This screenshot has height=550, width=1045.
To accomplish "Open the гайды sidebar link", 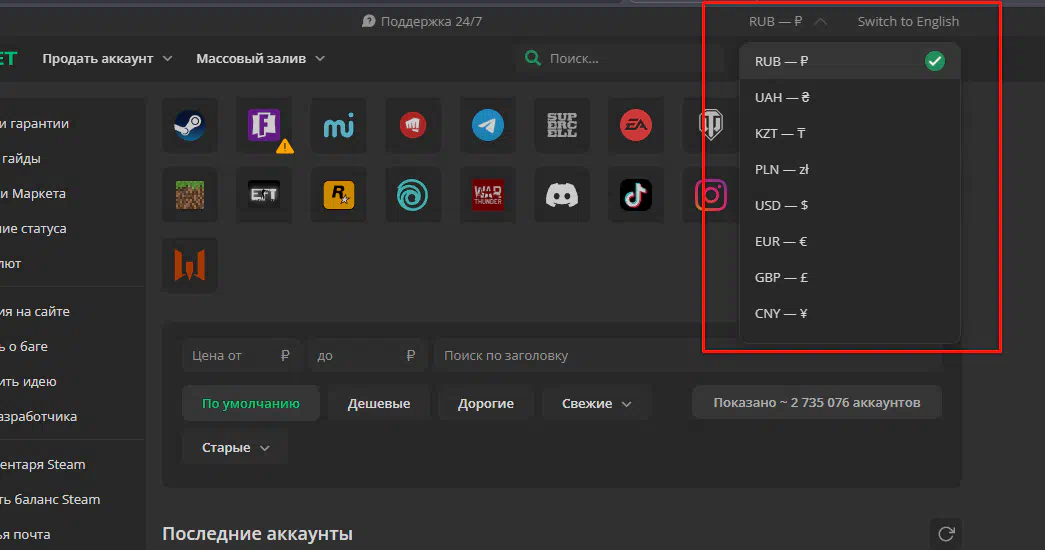I will click(x=21, y=159).
